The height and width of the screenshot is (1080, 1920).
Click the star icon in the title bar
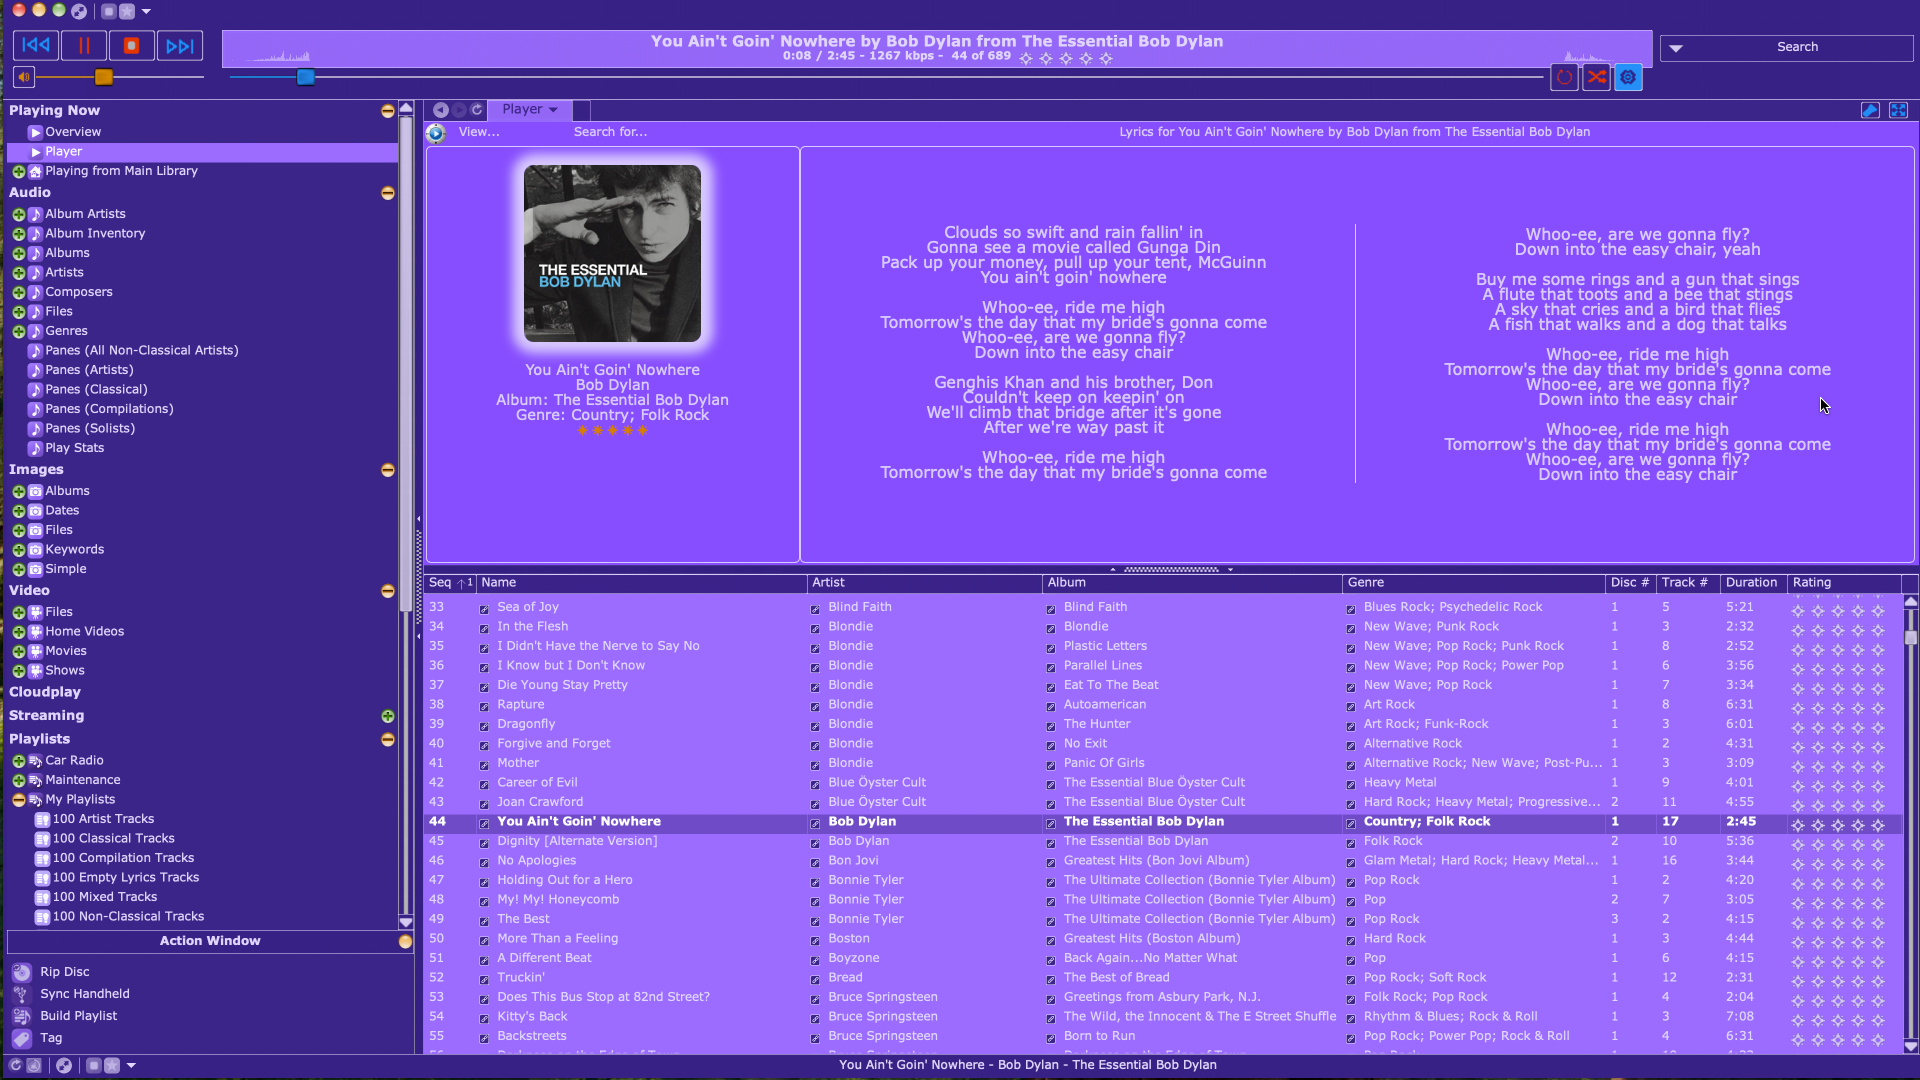click(127, 11)
